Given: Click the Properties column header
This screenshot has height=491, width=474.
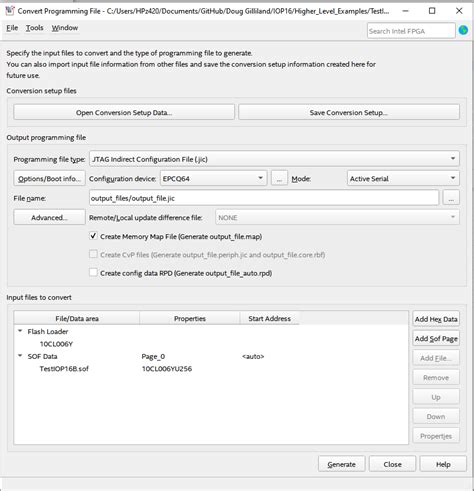Looking at the screenshot, I should pos(190,318).
